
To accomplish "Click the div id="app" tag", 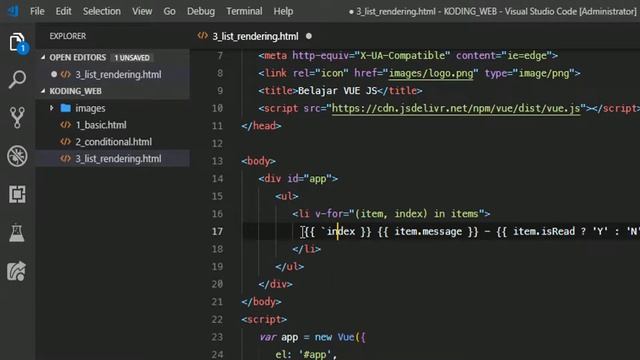I will coord(298,178).
